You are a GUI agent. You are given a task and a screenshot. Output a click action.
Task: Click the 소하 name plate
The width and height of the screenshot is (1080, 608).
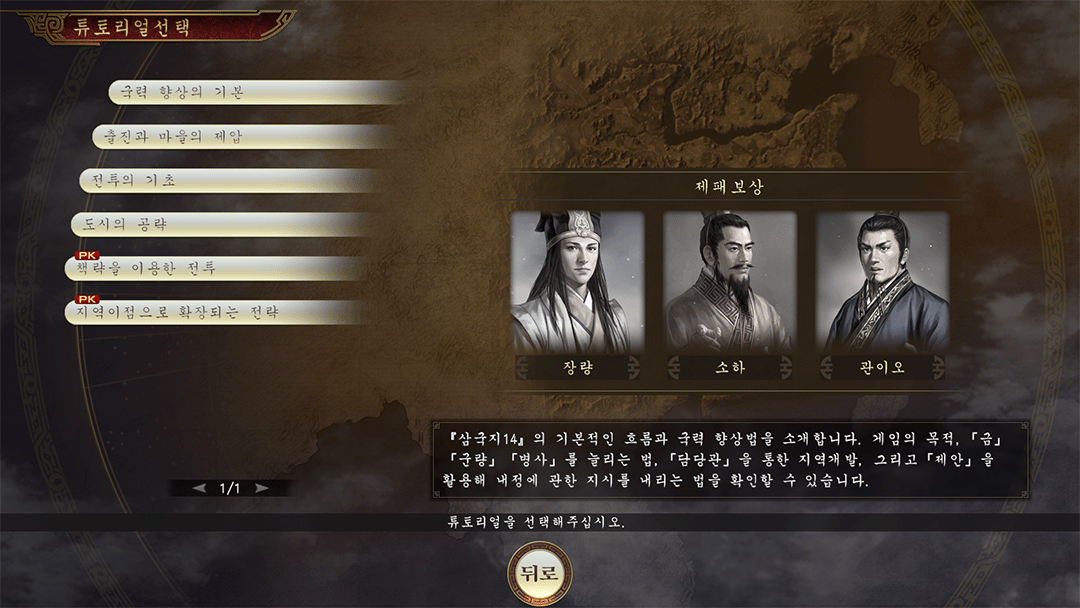click(730, 367)
